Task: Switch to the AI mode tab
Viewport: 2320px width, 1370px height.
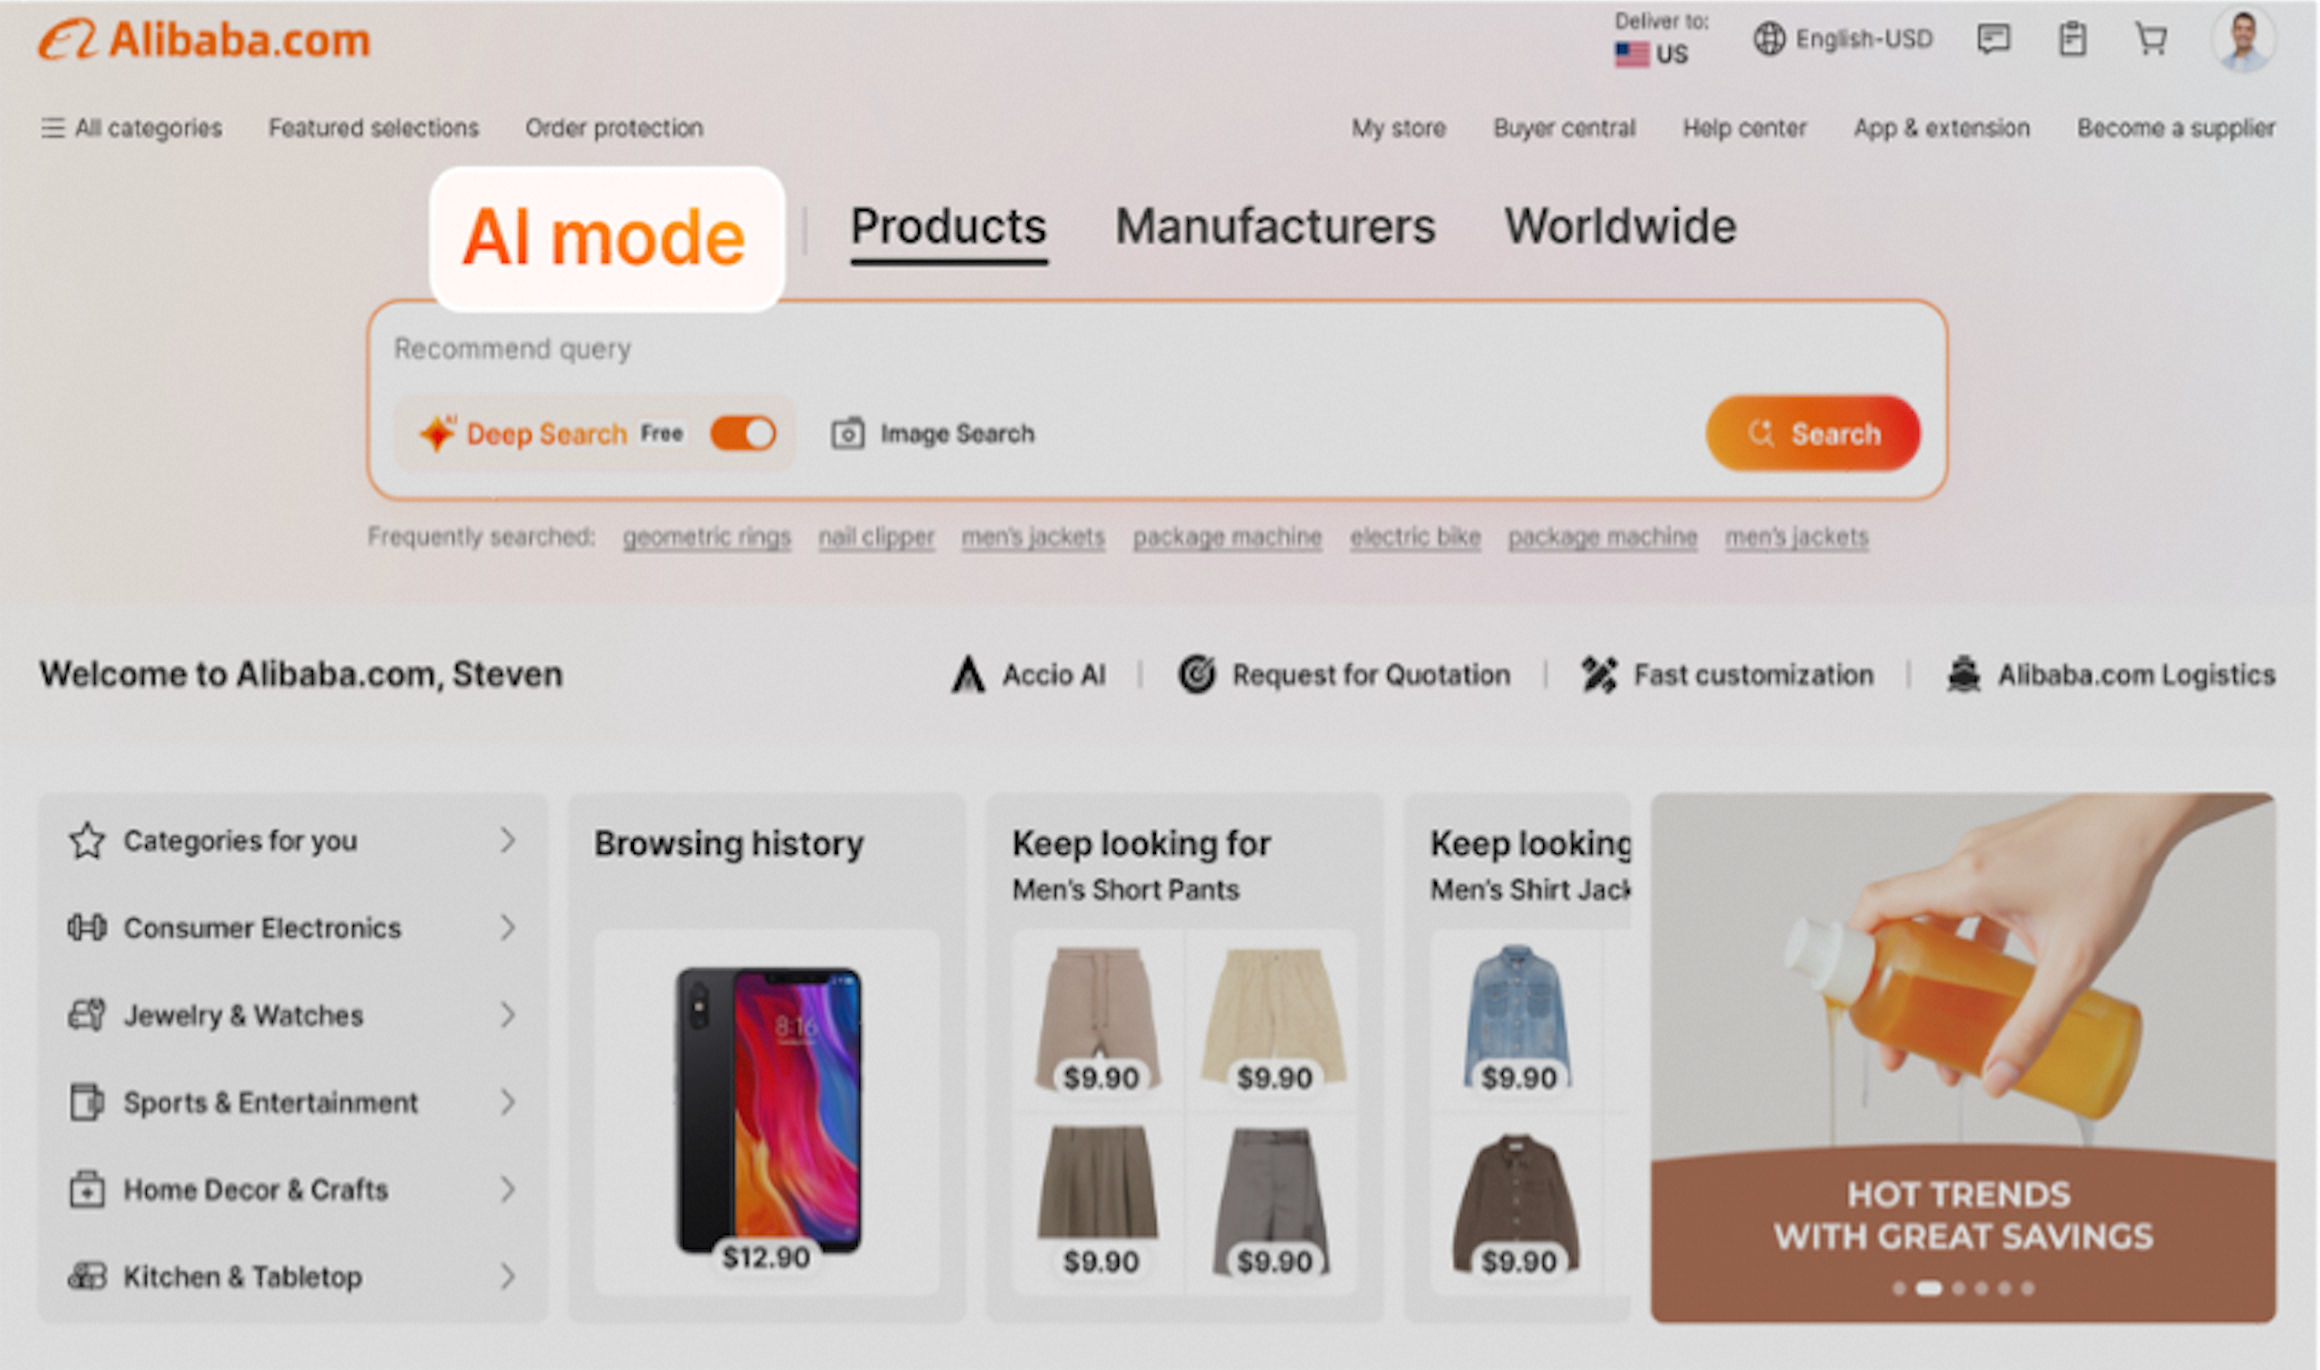Action: pyautogui.click(x=606, y=239)
